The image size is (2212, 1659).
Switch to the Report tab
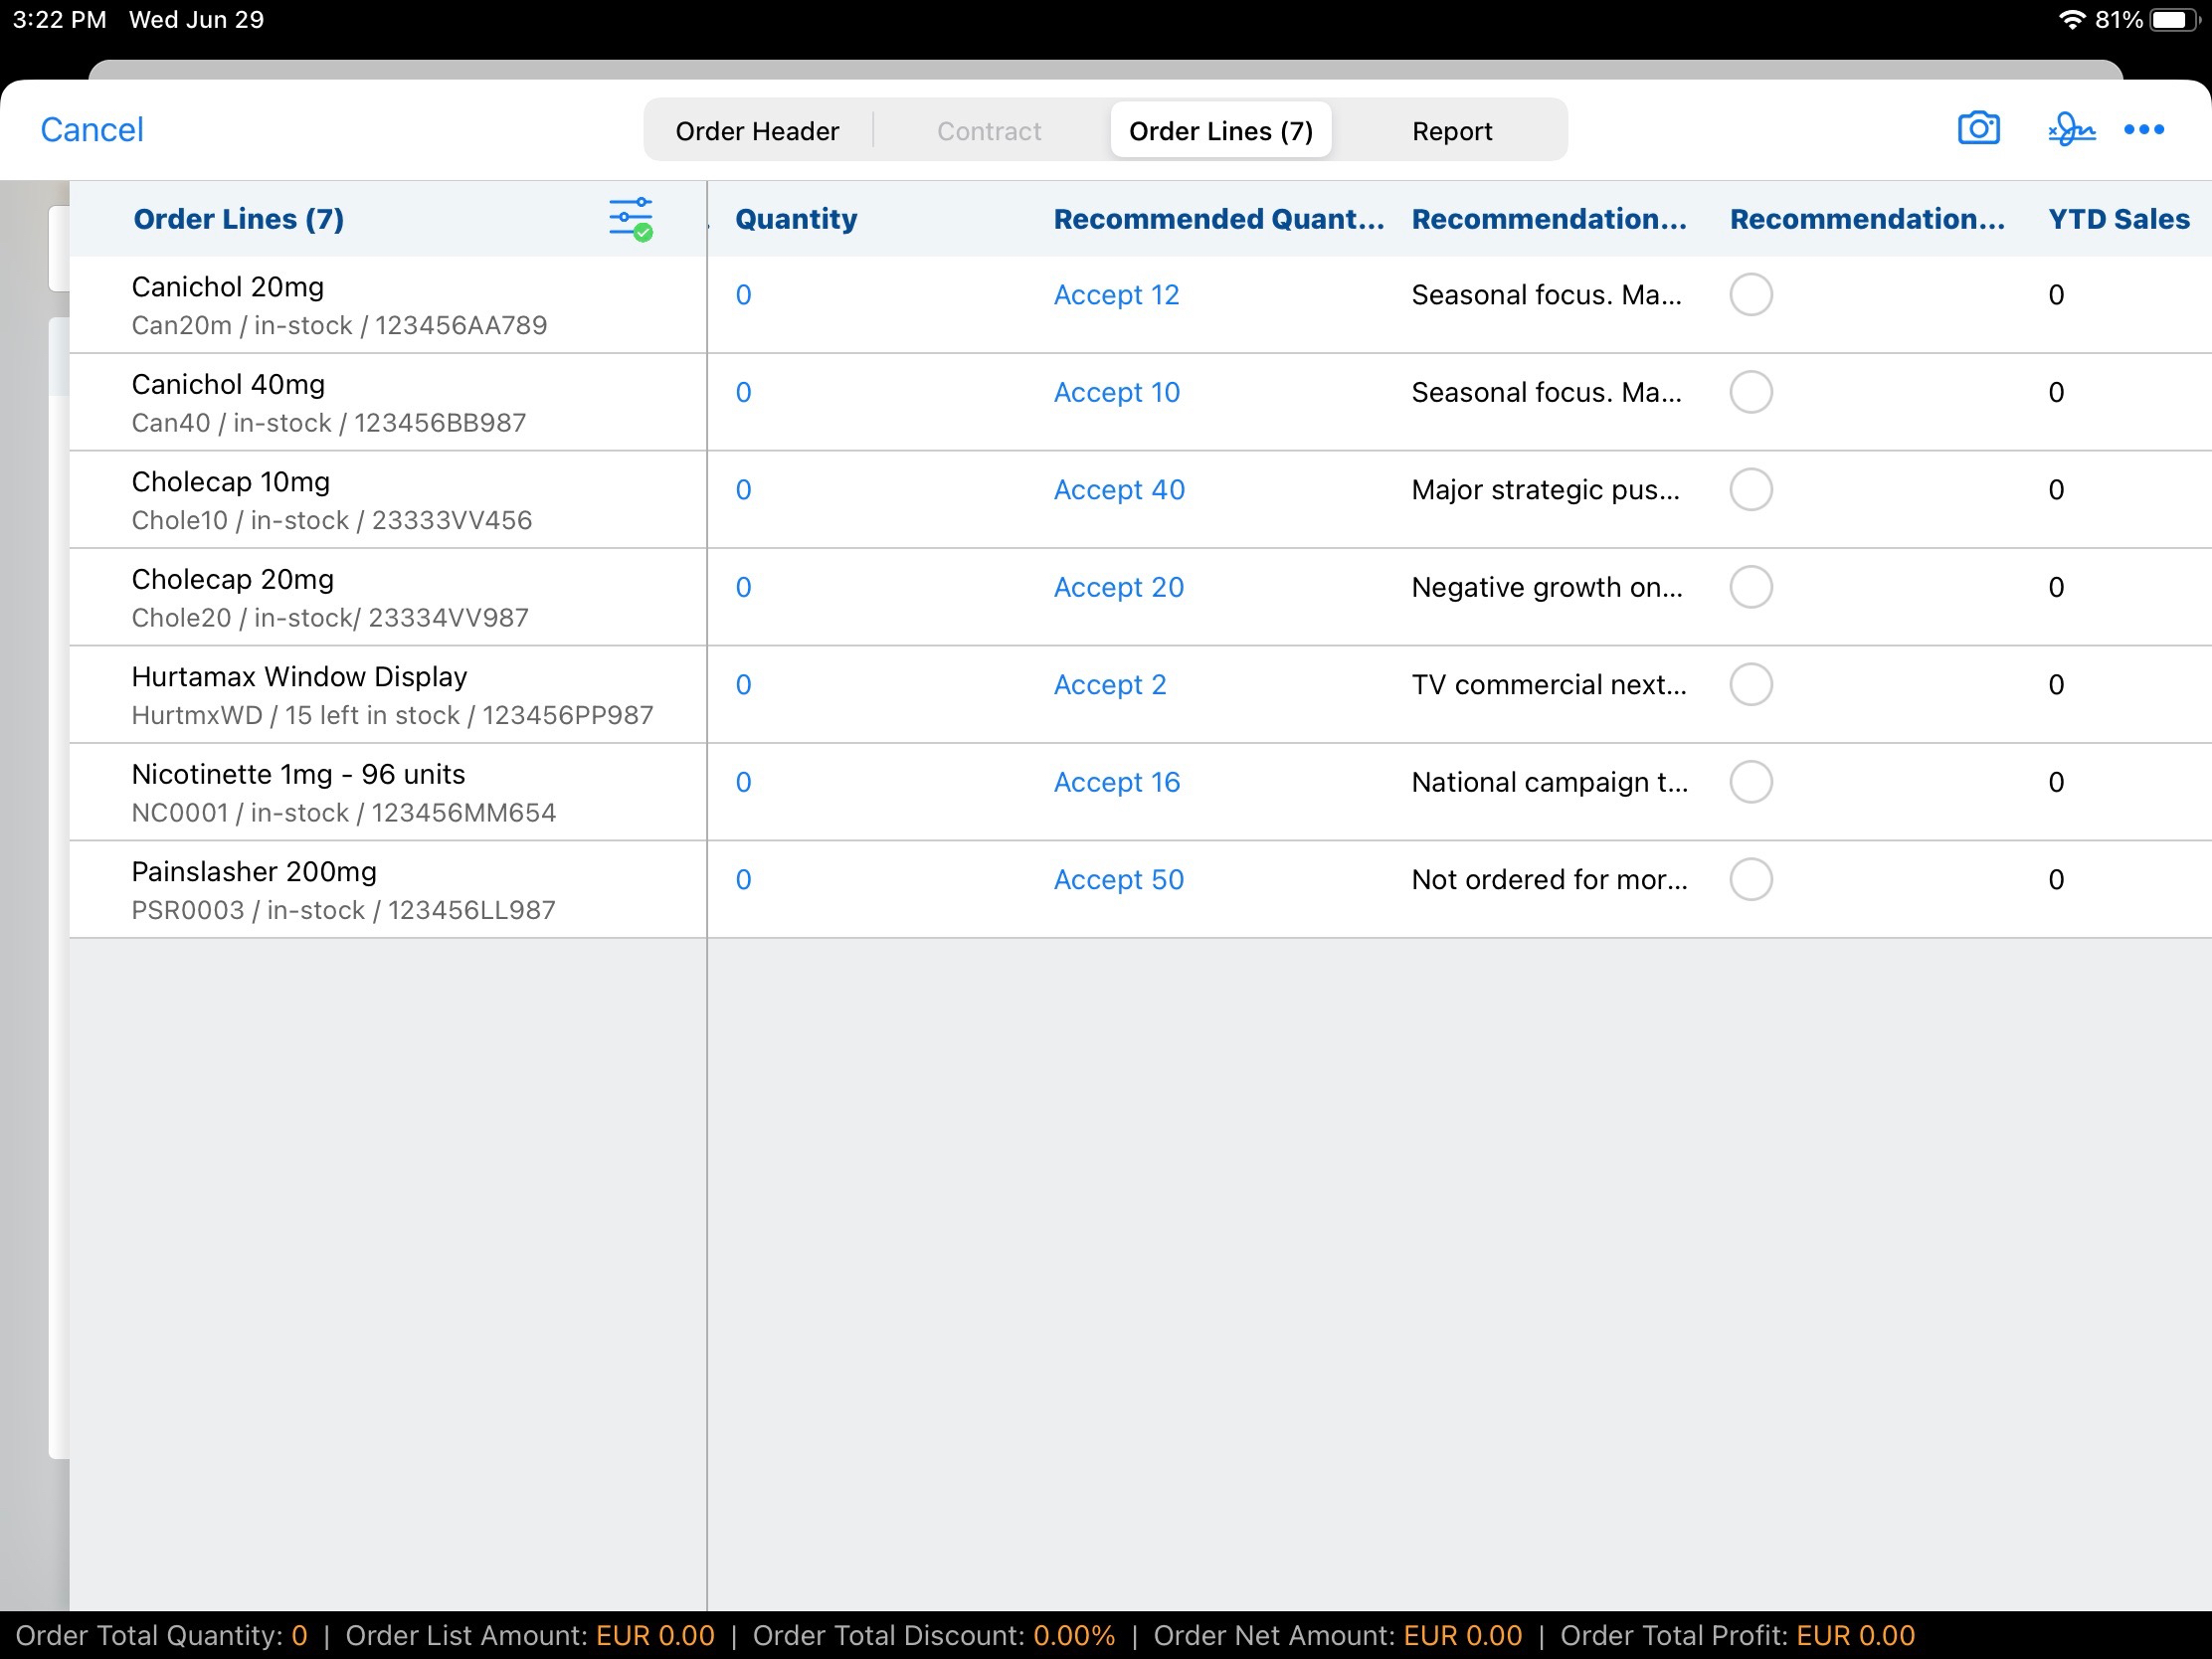1451,131
